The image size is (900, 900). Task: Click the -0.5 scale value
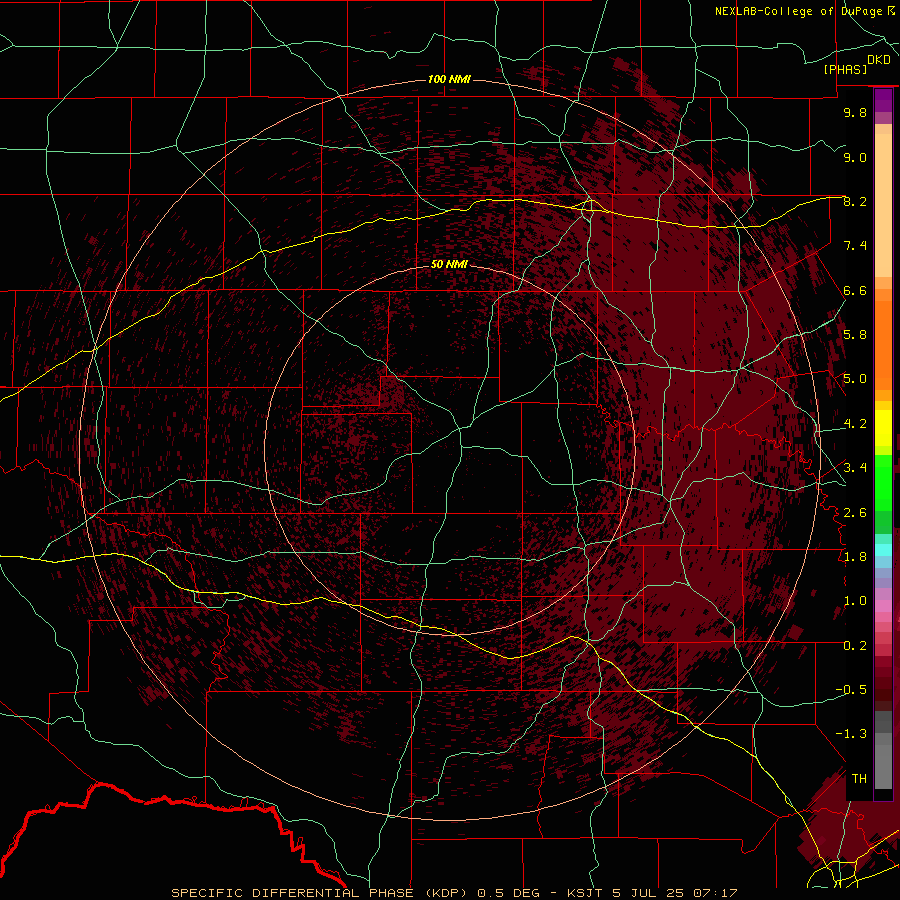coord(851,690)
